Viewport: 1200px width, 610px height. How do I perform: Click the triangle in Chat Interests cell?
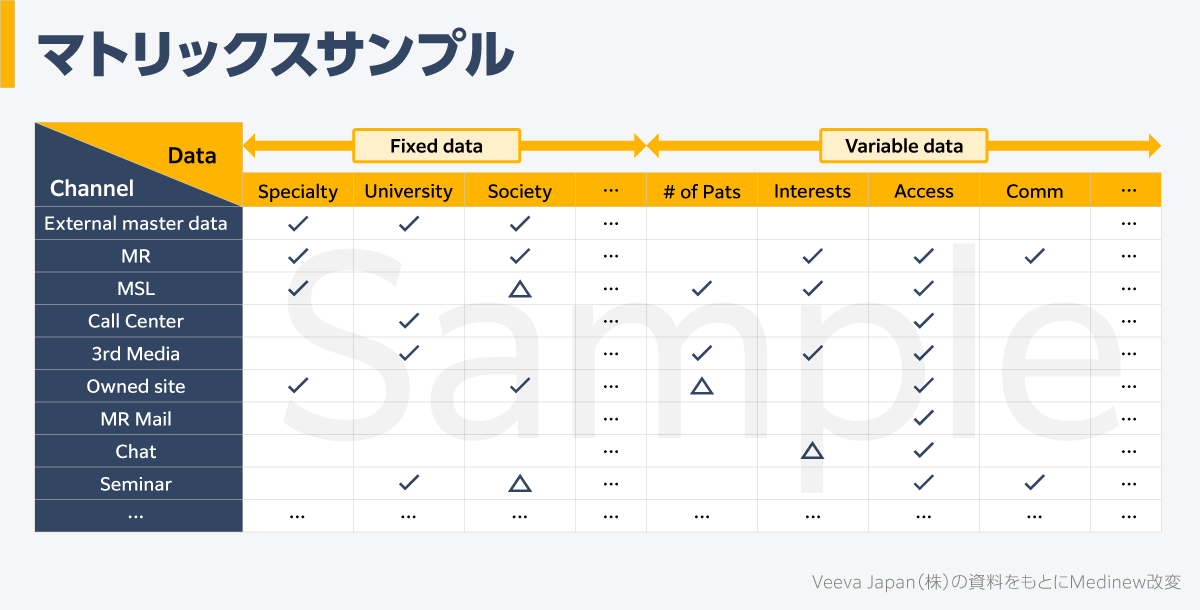pos(812,451)
